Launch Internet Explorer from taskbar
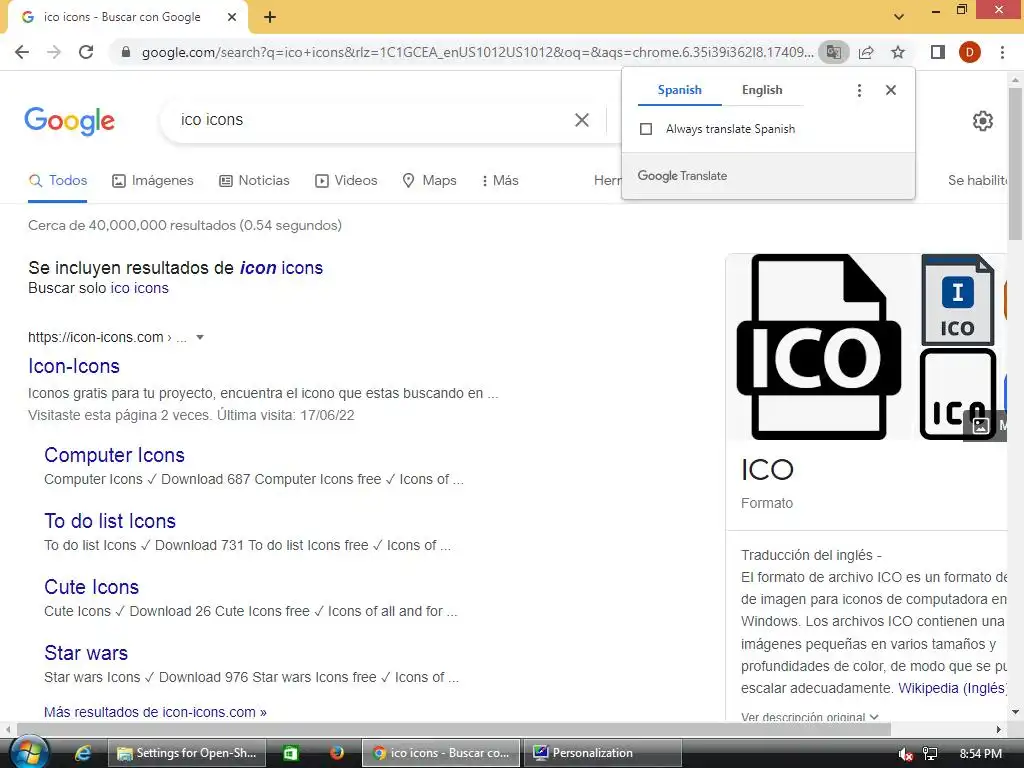Viewport: 1024px width, 768px height. [83, 753]
